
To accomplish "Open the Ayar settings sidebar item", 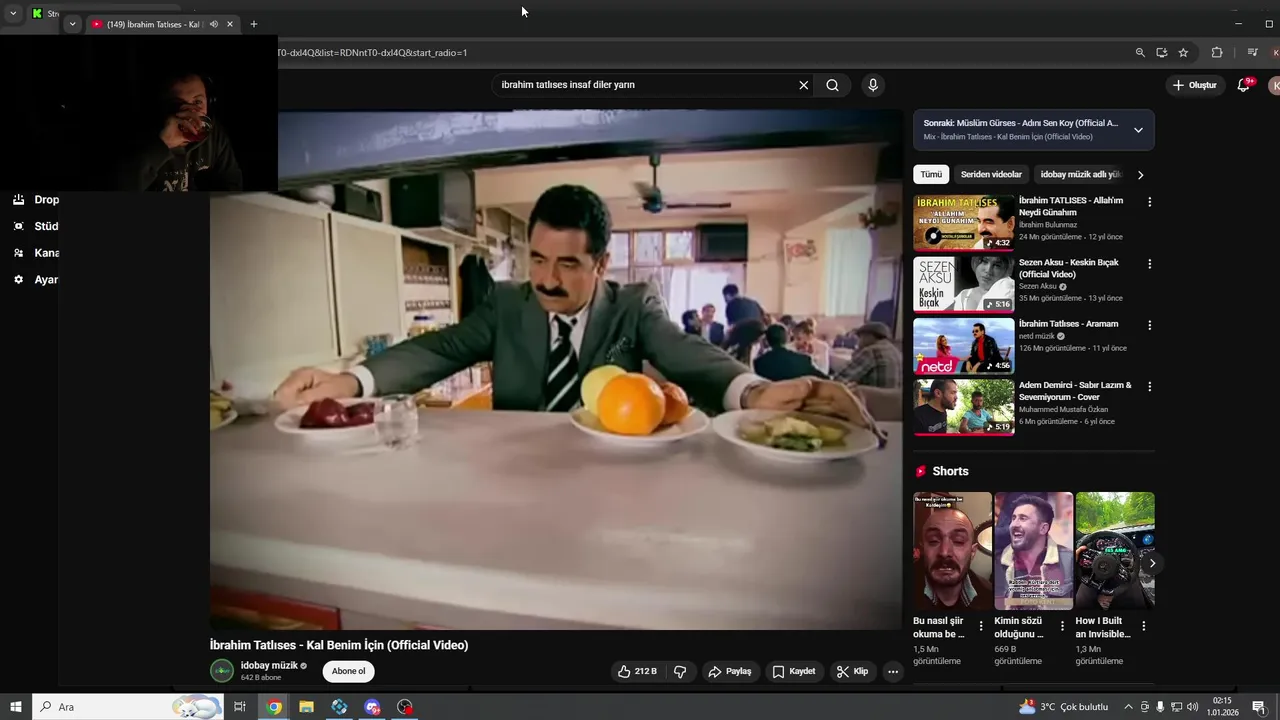I will 35,280.
